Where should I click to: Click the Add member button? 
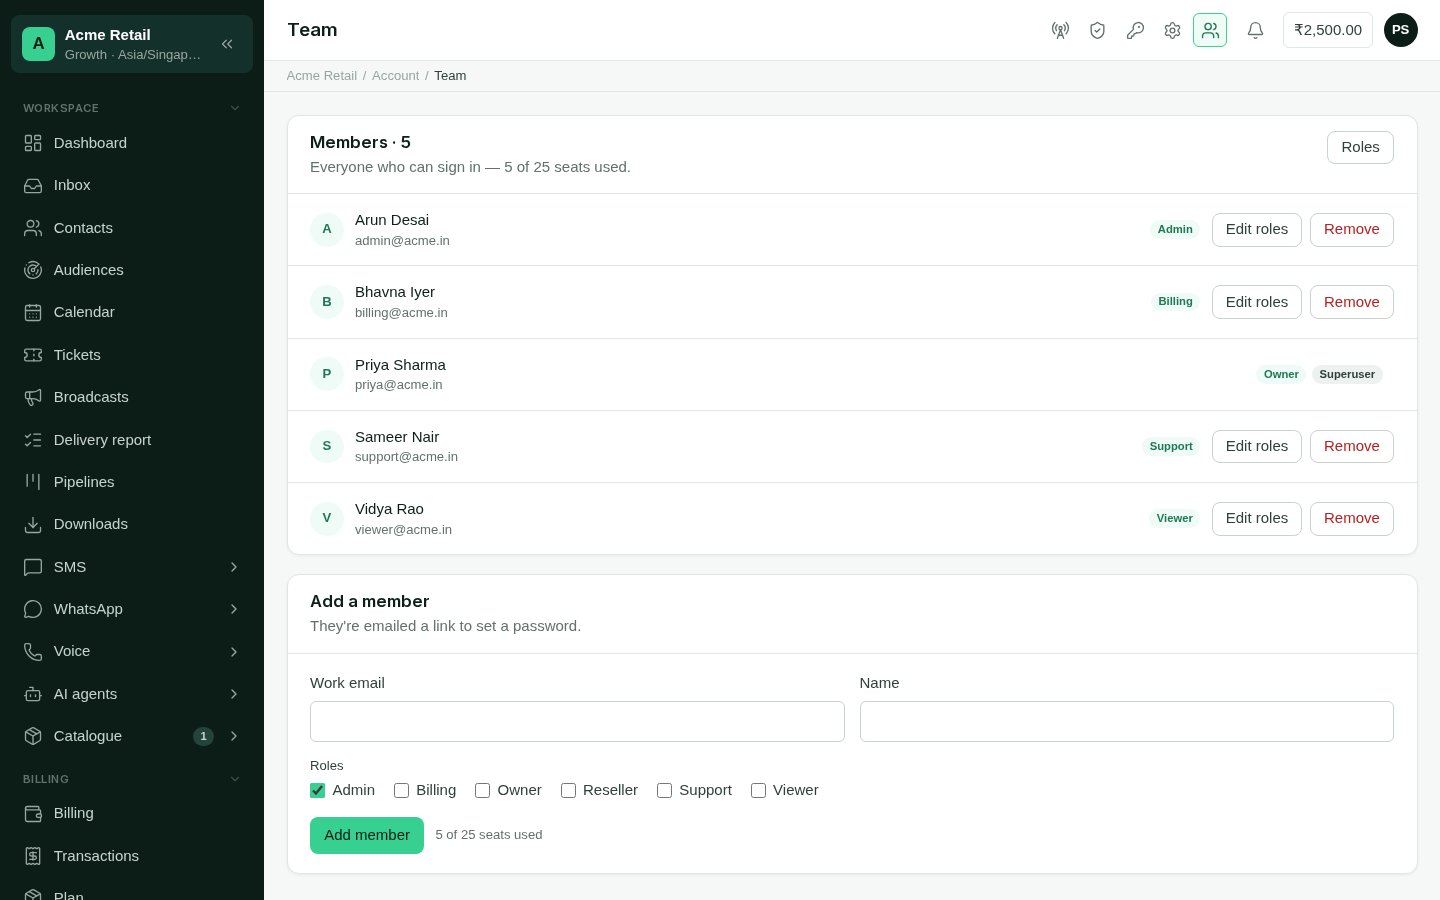[x=367, y=835]
